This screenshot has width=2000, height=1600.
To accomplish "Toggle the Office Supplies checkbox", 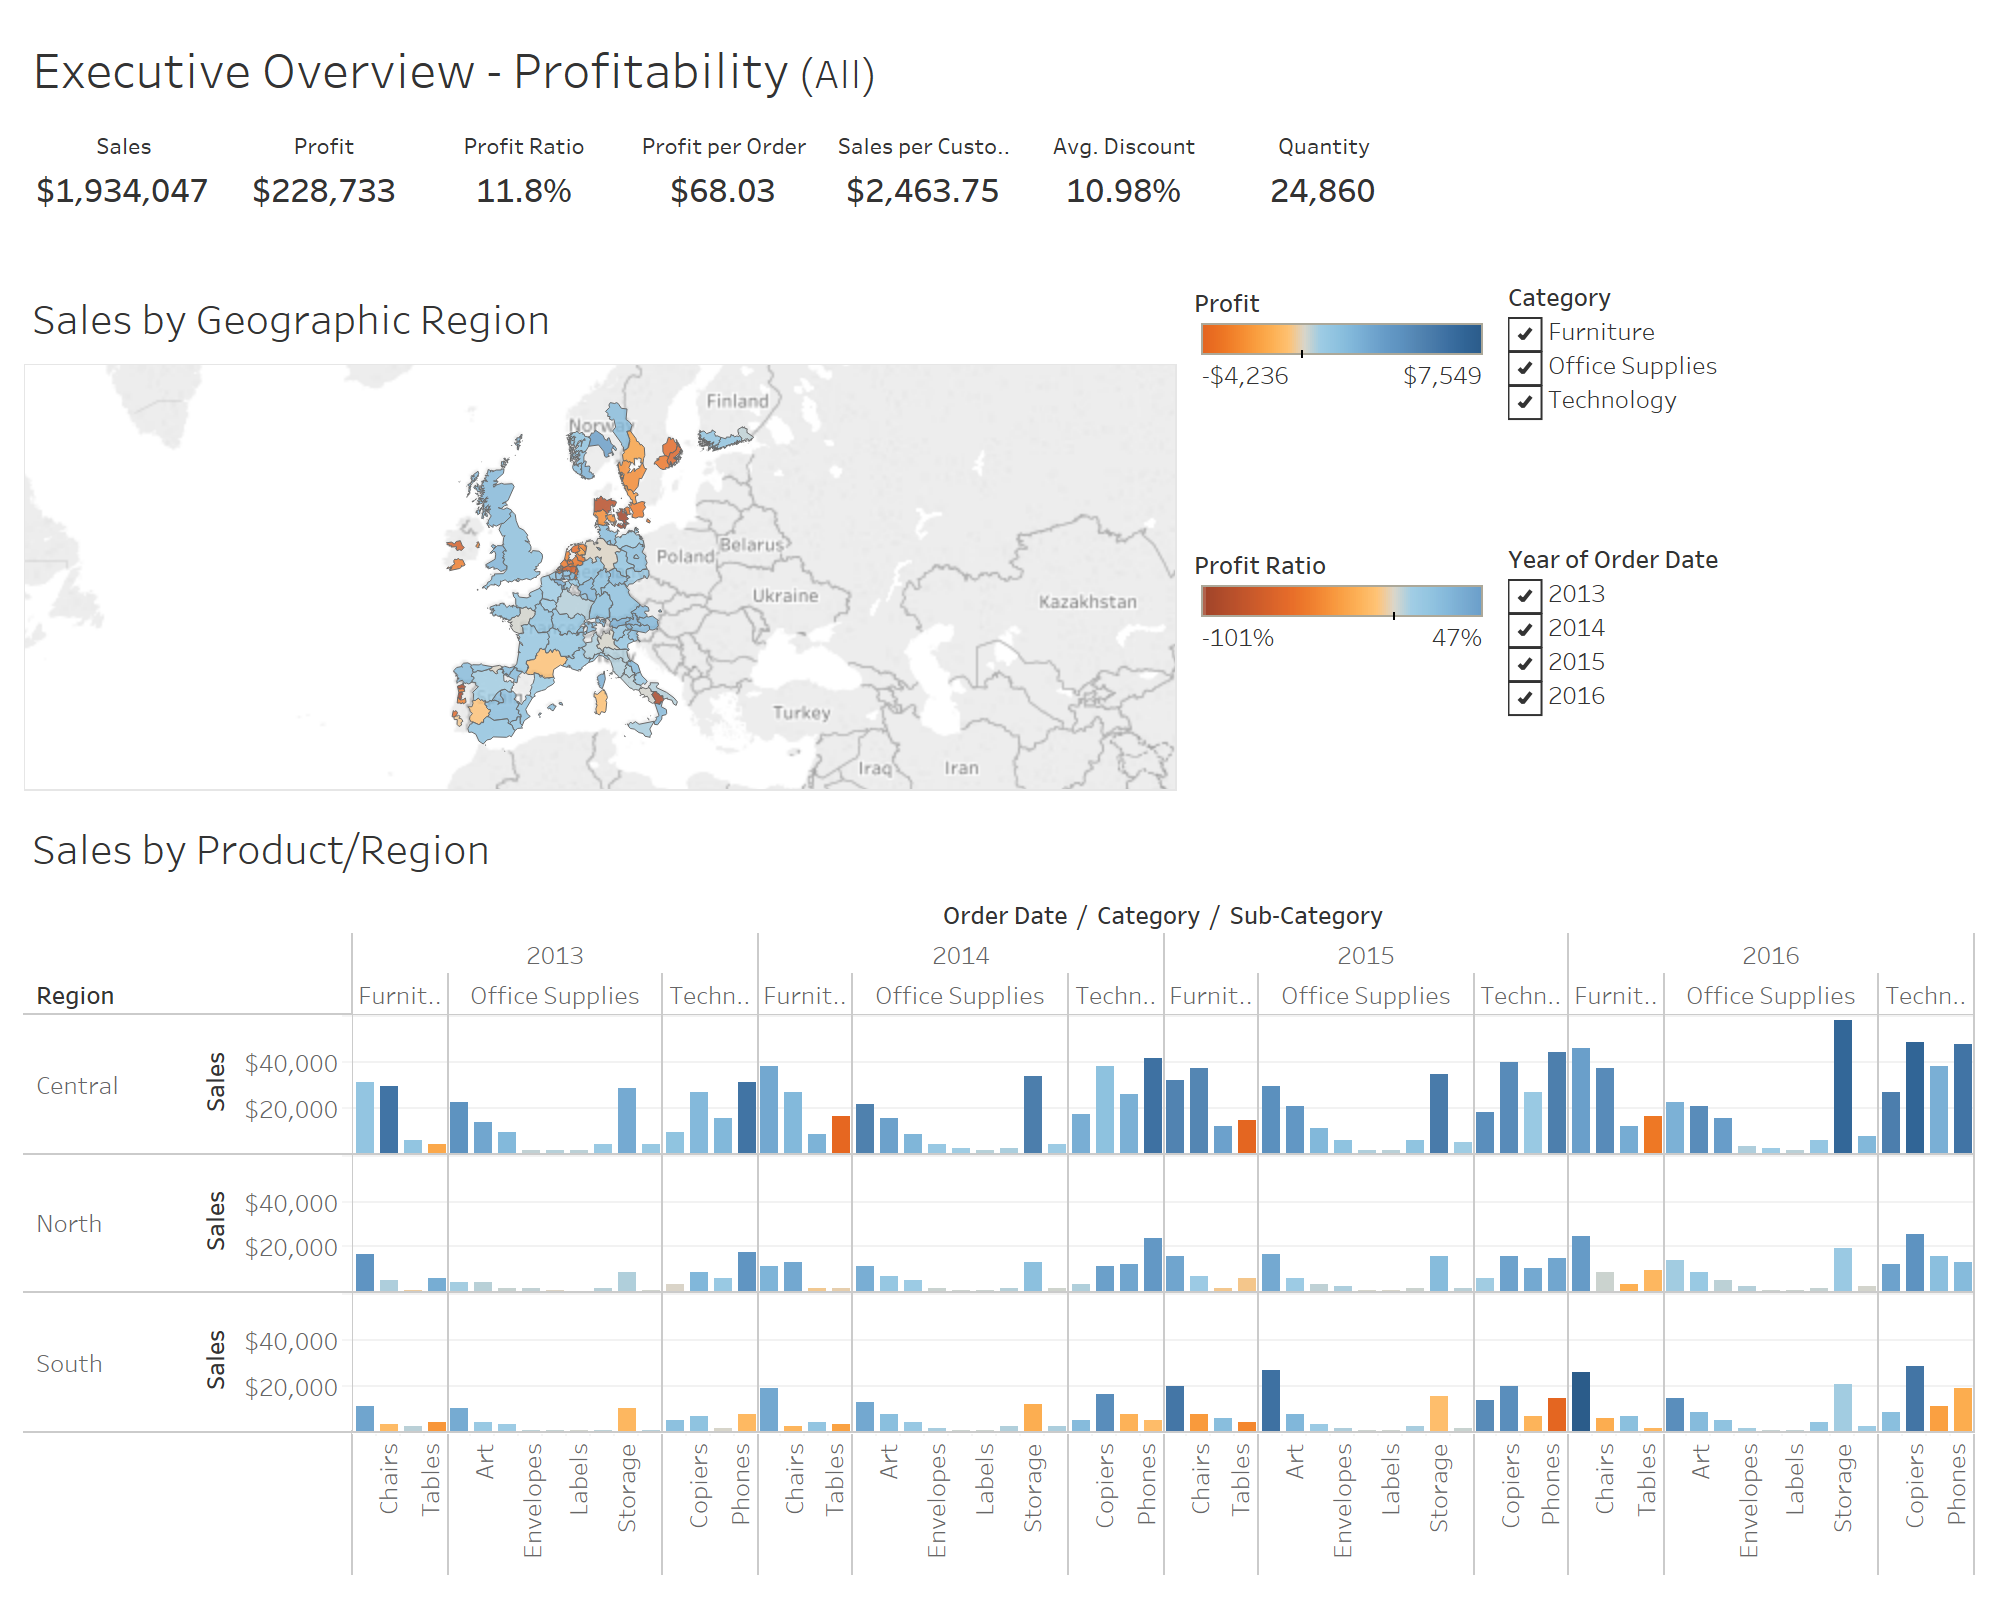I will tap(1524, 367).
